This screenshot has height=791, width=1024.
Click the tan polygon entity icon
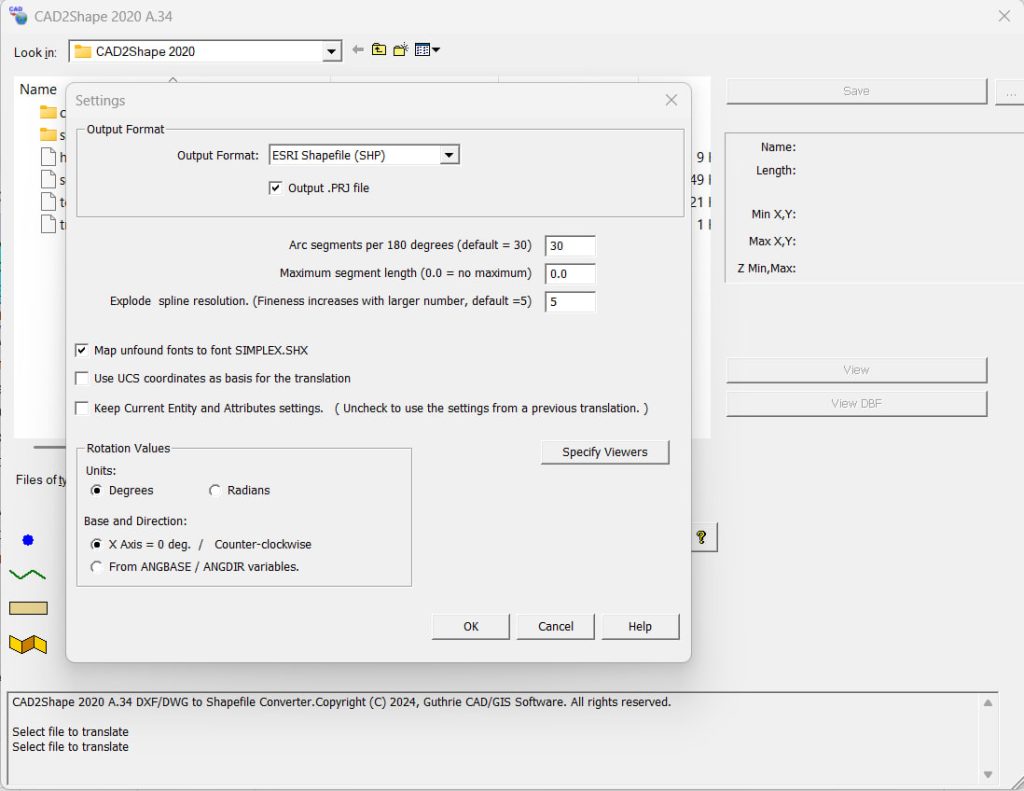tap(28, 608)
